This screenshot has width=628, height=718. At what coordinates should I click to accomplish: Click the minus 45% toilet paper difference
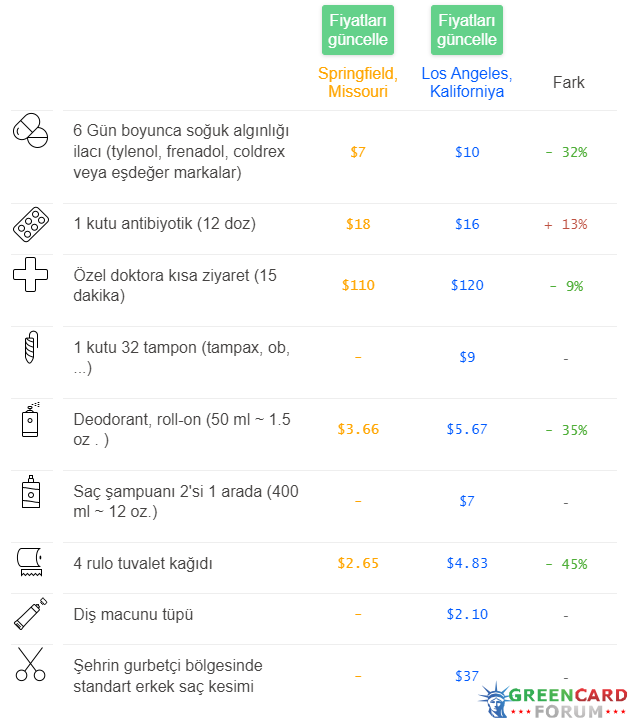point(567,564)
